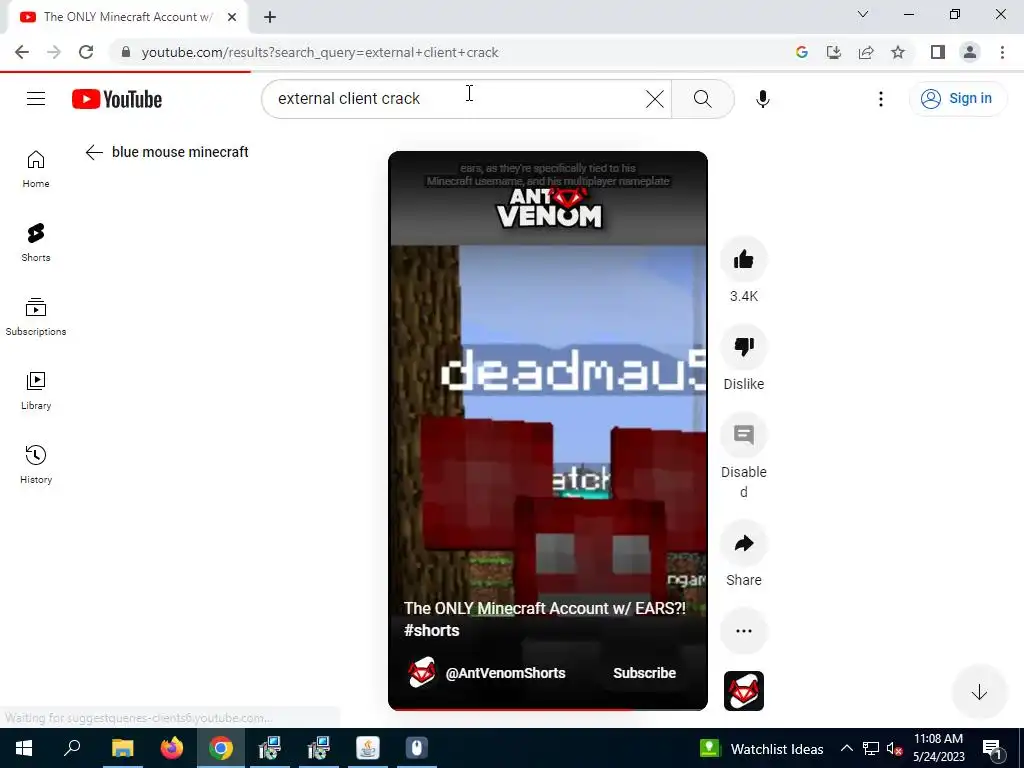Open the mouse app on taskbar
The width and height of the screenshot is (1024, 768).
pyautogui.click(x=417, y=748)
